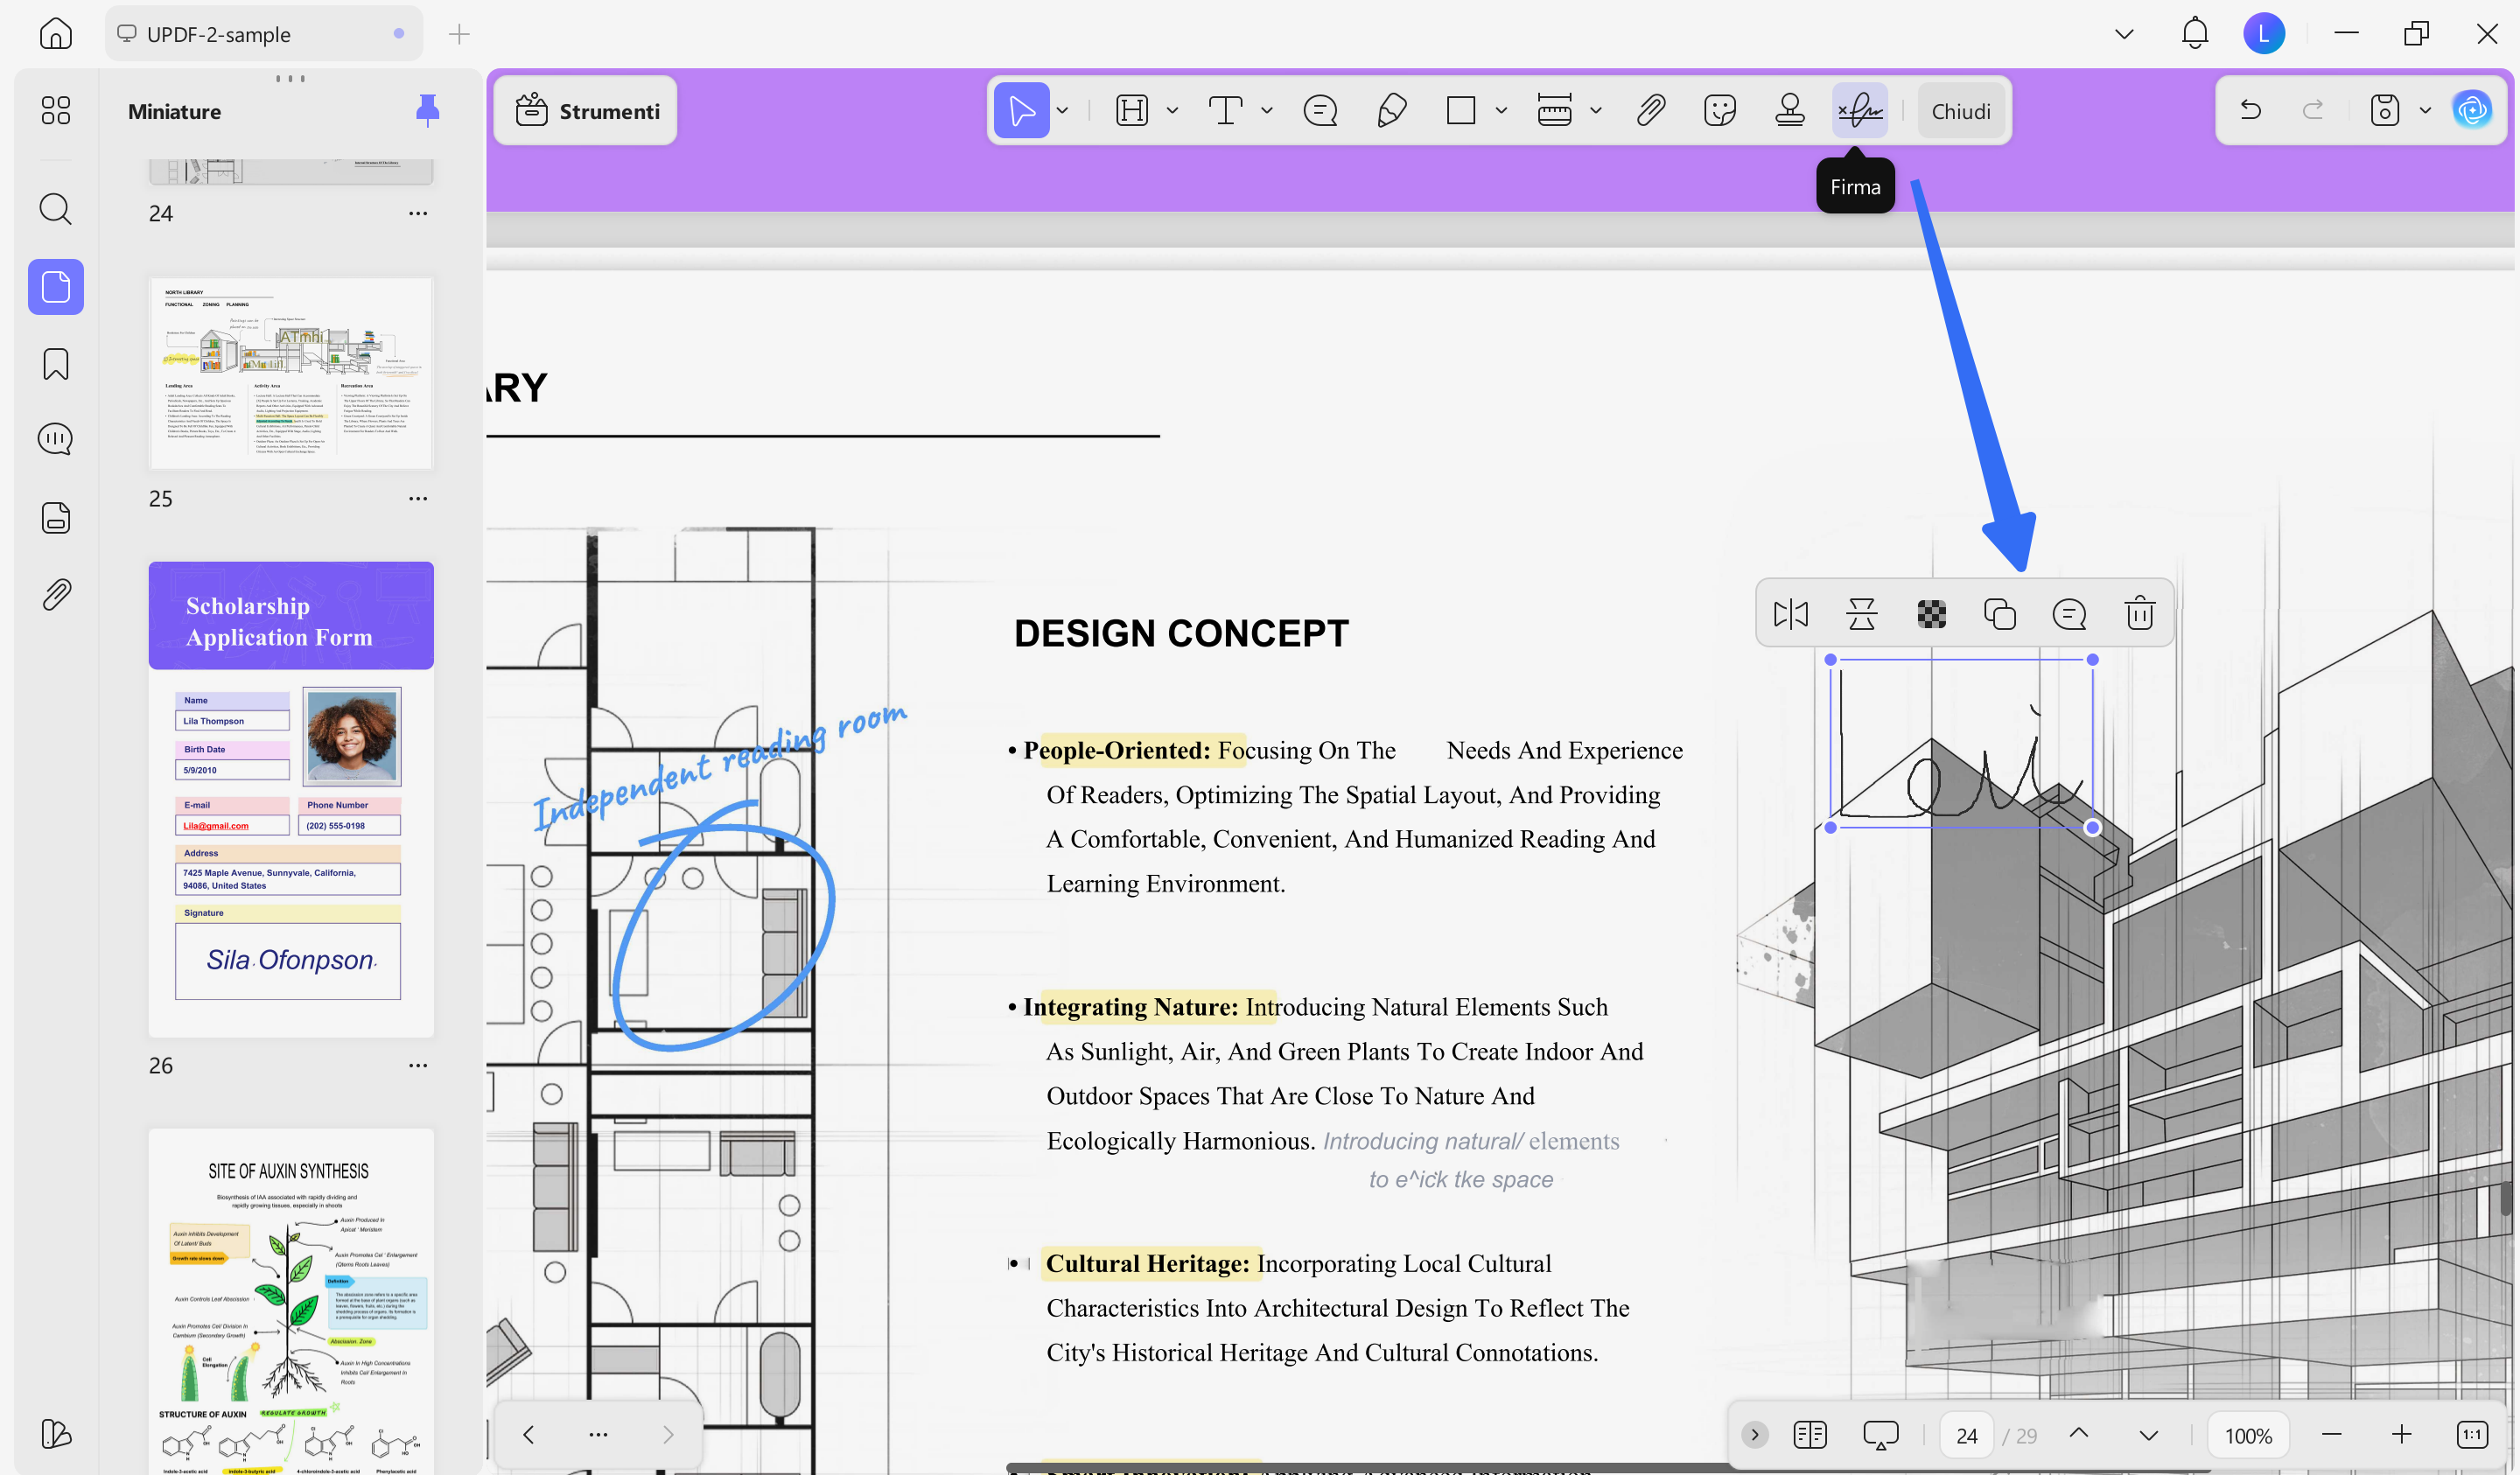Select the Measure ruler tool

pos(1554,110)
